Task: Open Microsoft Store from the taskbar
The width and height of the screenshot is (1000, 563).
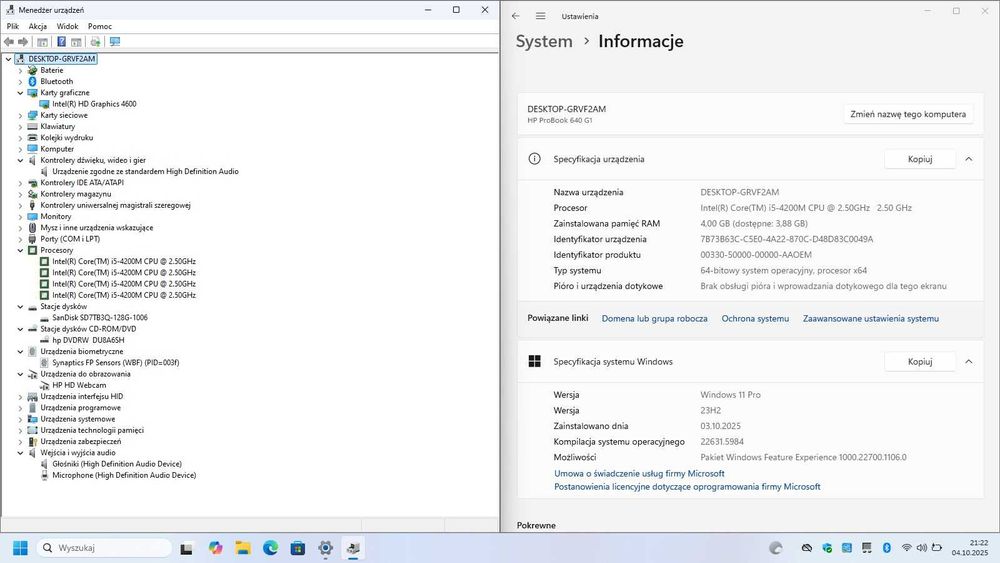Action: 298,548
